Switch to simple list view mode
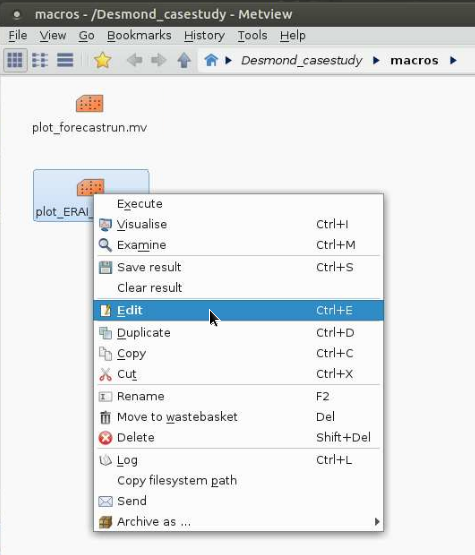This screenshot has height=555, width=475. pyautogui.click(x=40, y=60)
